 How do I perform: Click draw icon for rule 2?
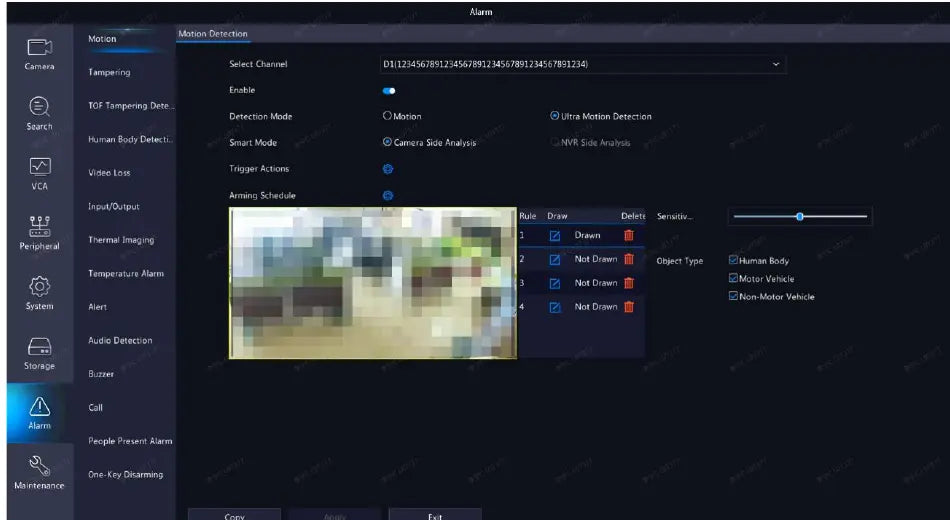(554, 259)
